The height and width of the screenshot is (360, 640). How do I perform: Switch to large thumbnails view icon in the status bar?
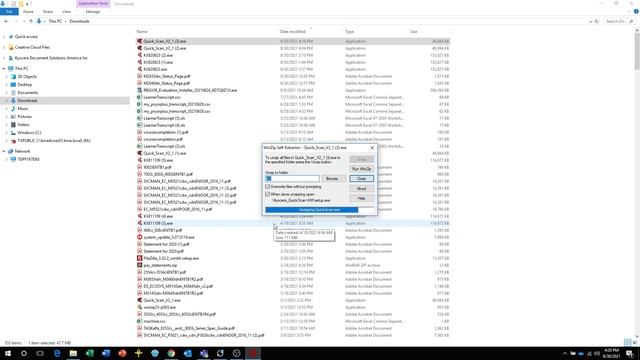coord(634,342)
